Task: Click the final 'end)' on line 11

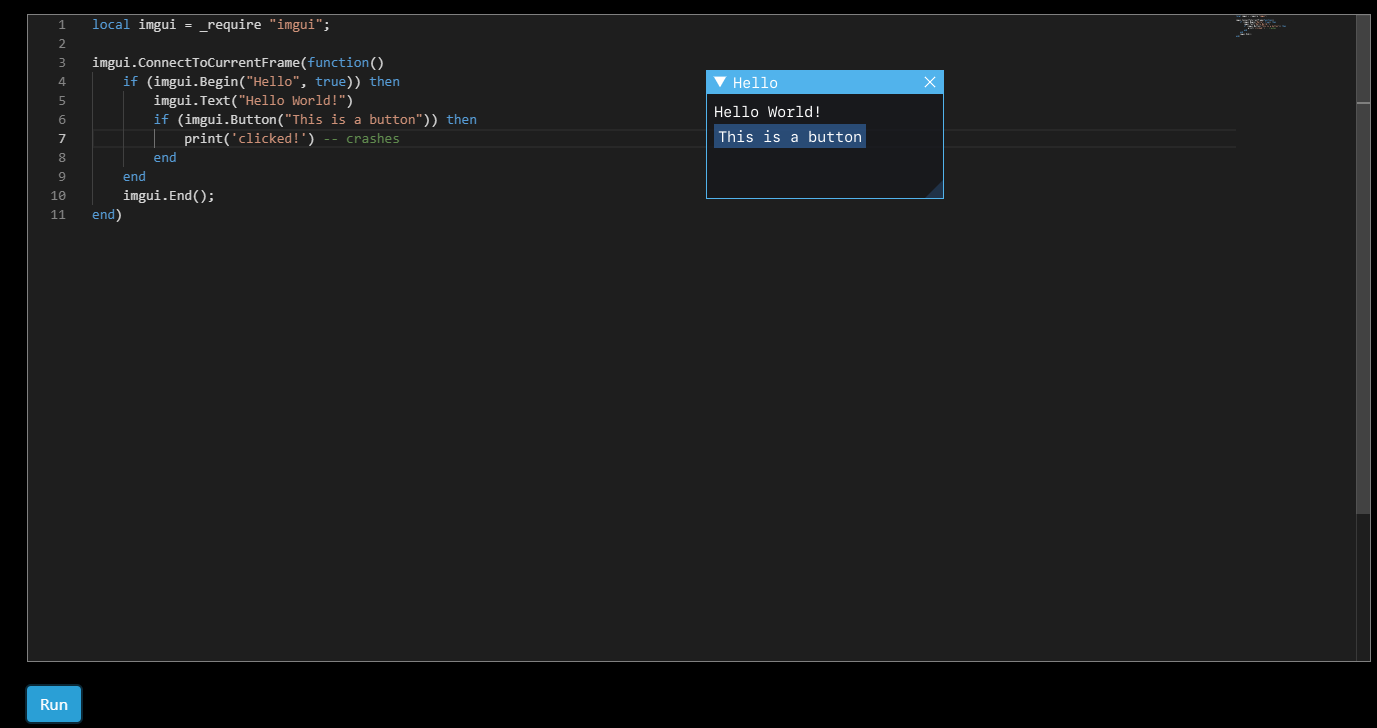Action: click(104, 214)
